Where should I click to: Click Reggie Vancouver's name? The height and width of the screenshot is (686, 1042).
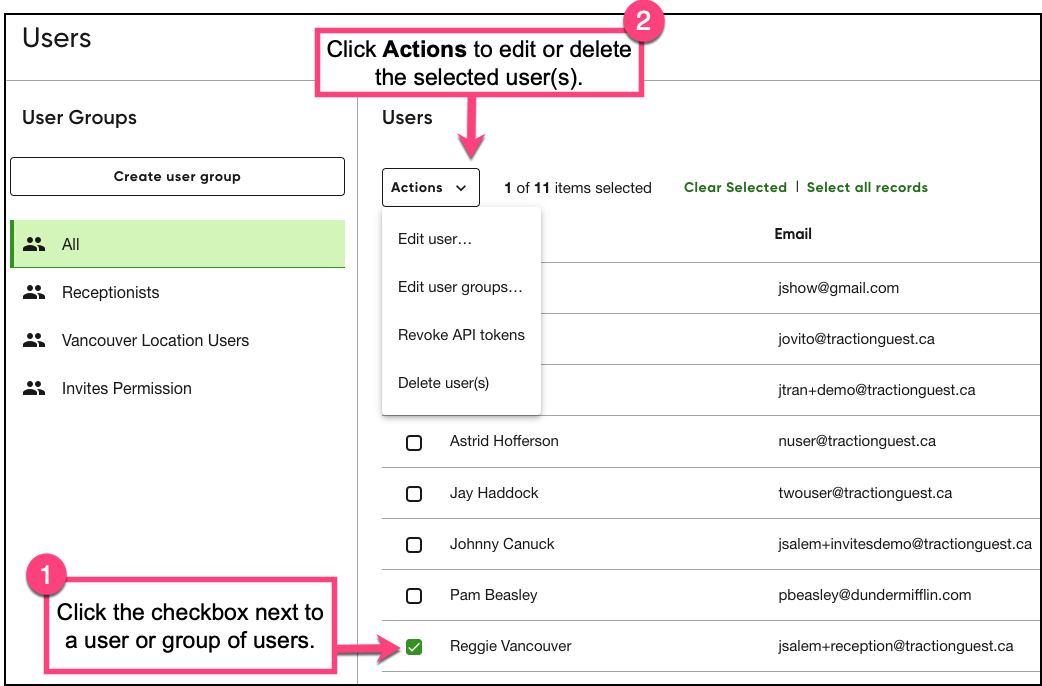click(x=510, y=646)
